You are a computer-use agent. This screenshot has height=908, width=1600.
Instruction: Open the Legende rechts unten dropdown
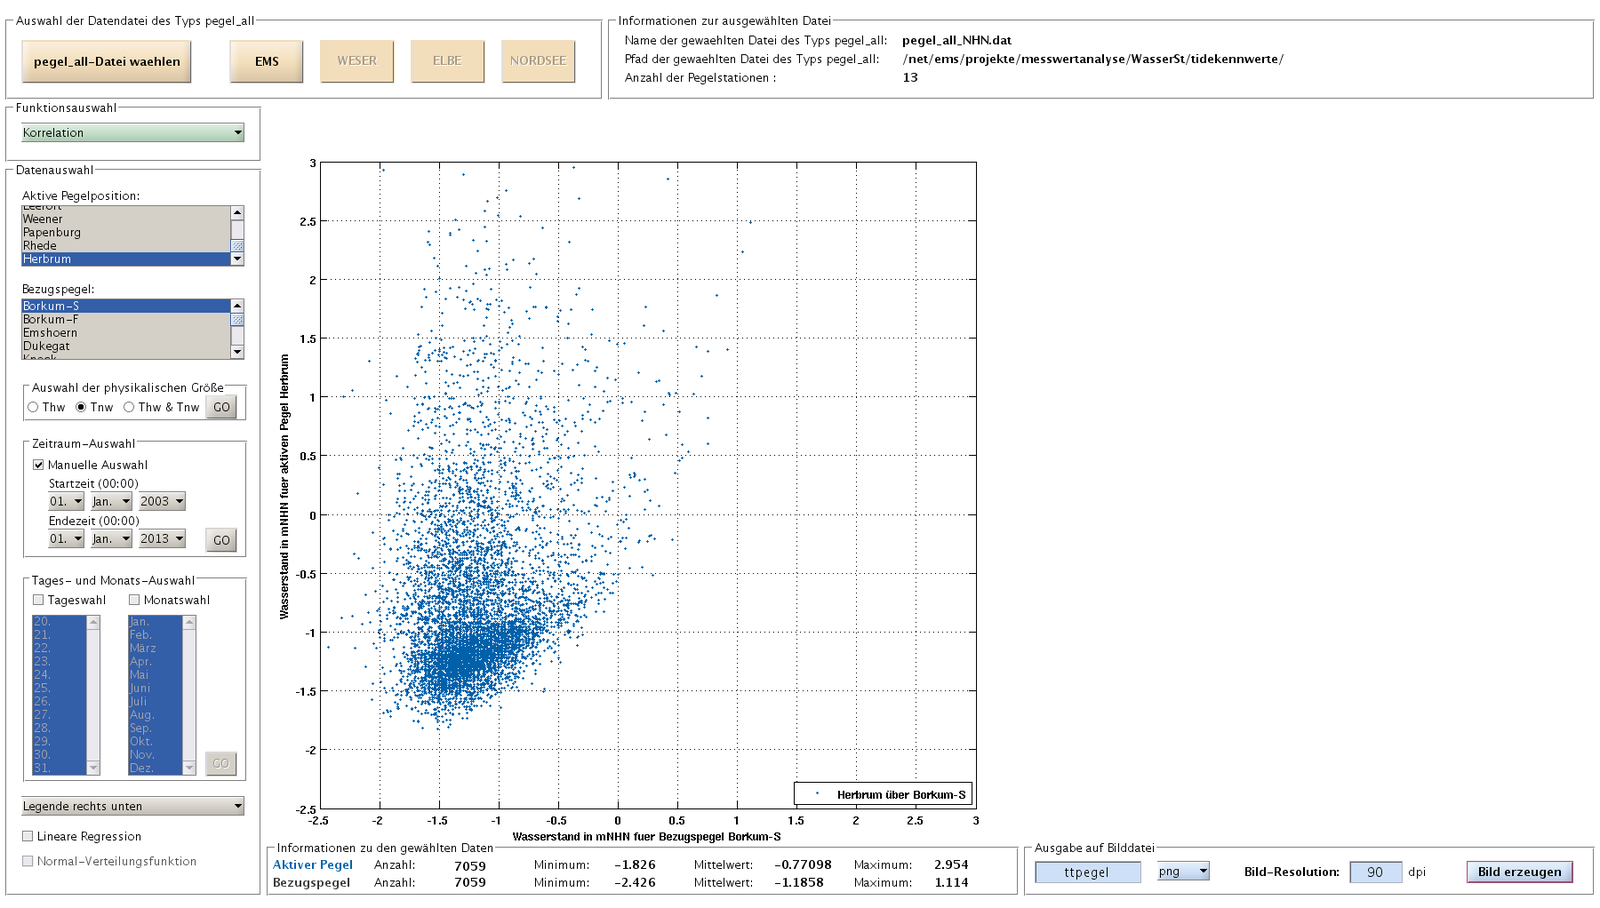(x=133, y=806)
